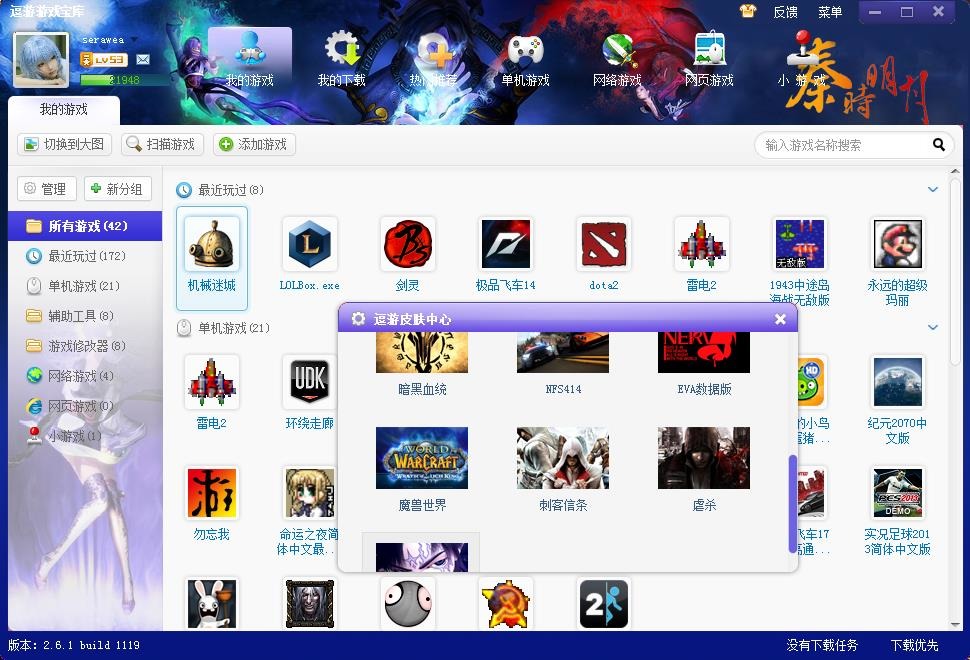This screenshot has width=970, height=660.
Task: Open the 网络游戏 top navigation
Action: 617,59
